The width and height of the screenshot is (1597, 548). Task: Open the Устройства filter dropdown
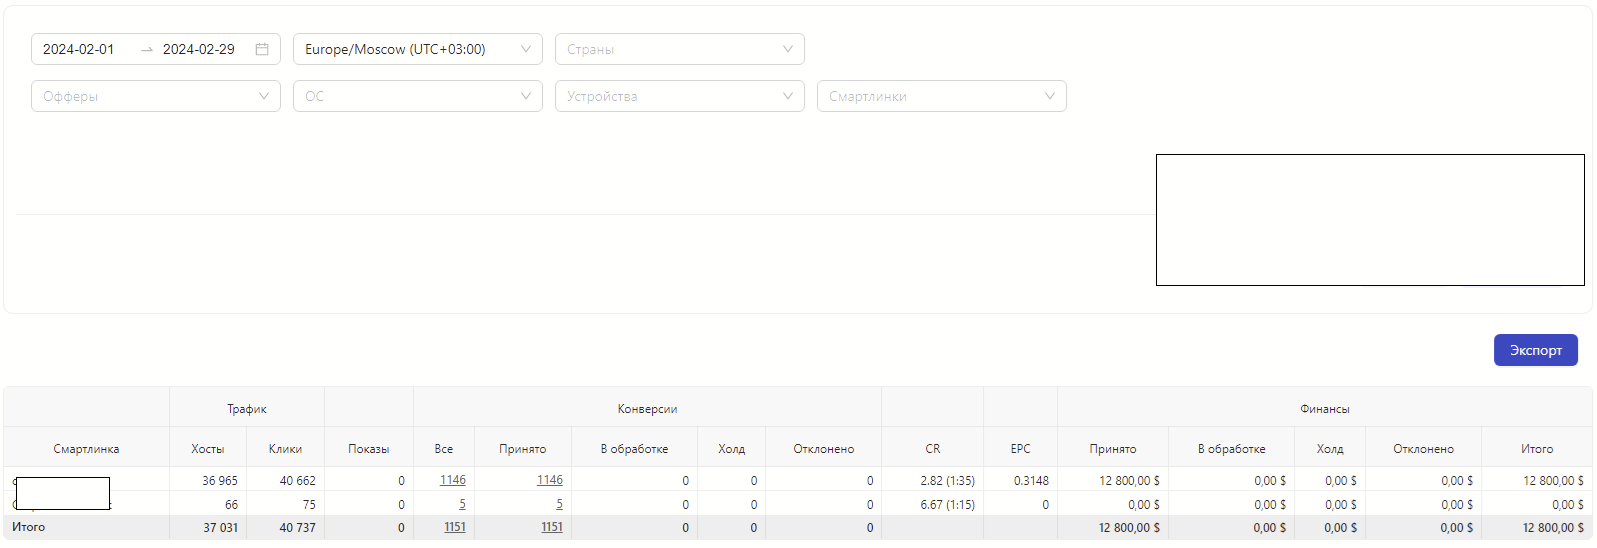point(679,96)
